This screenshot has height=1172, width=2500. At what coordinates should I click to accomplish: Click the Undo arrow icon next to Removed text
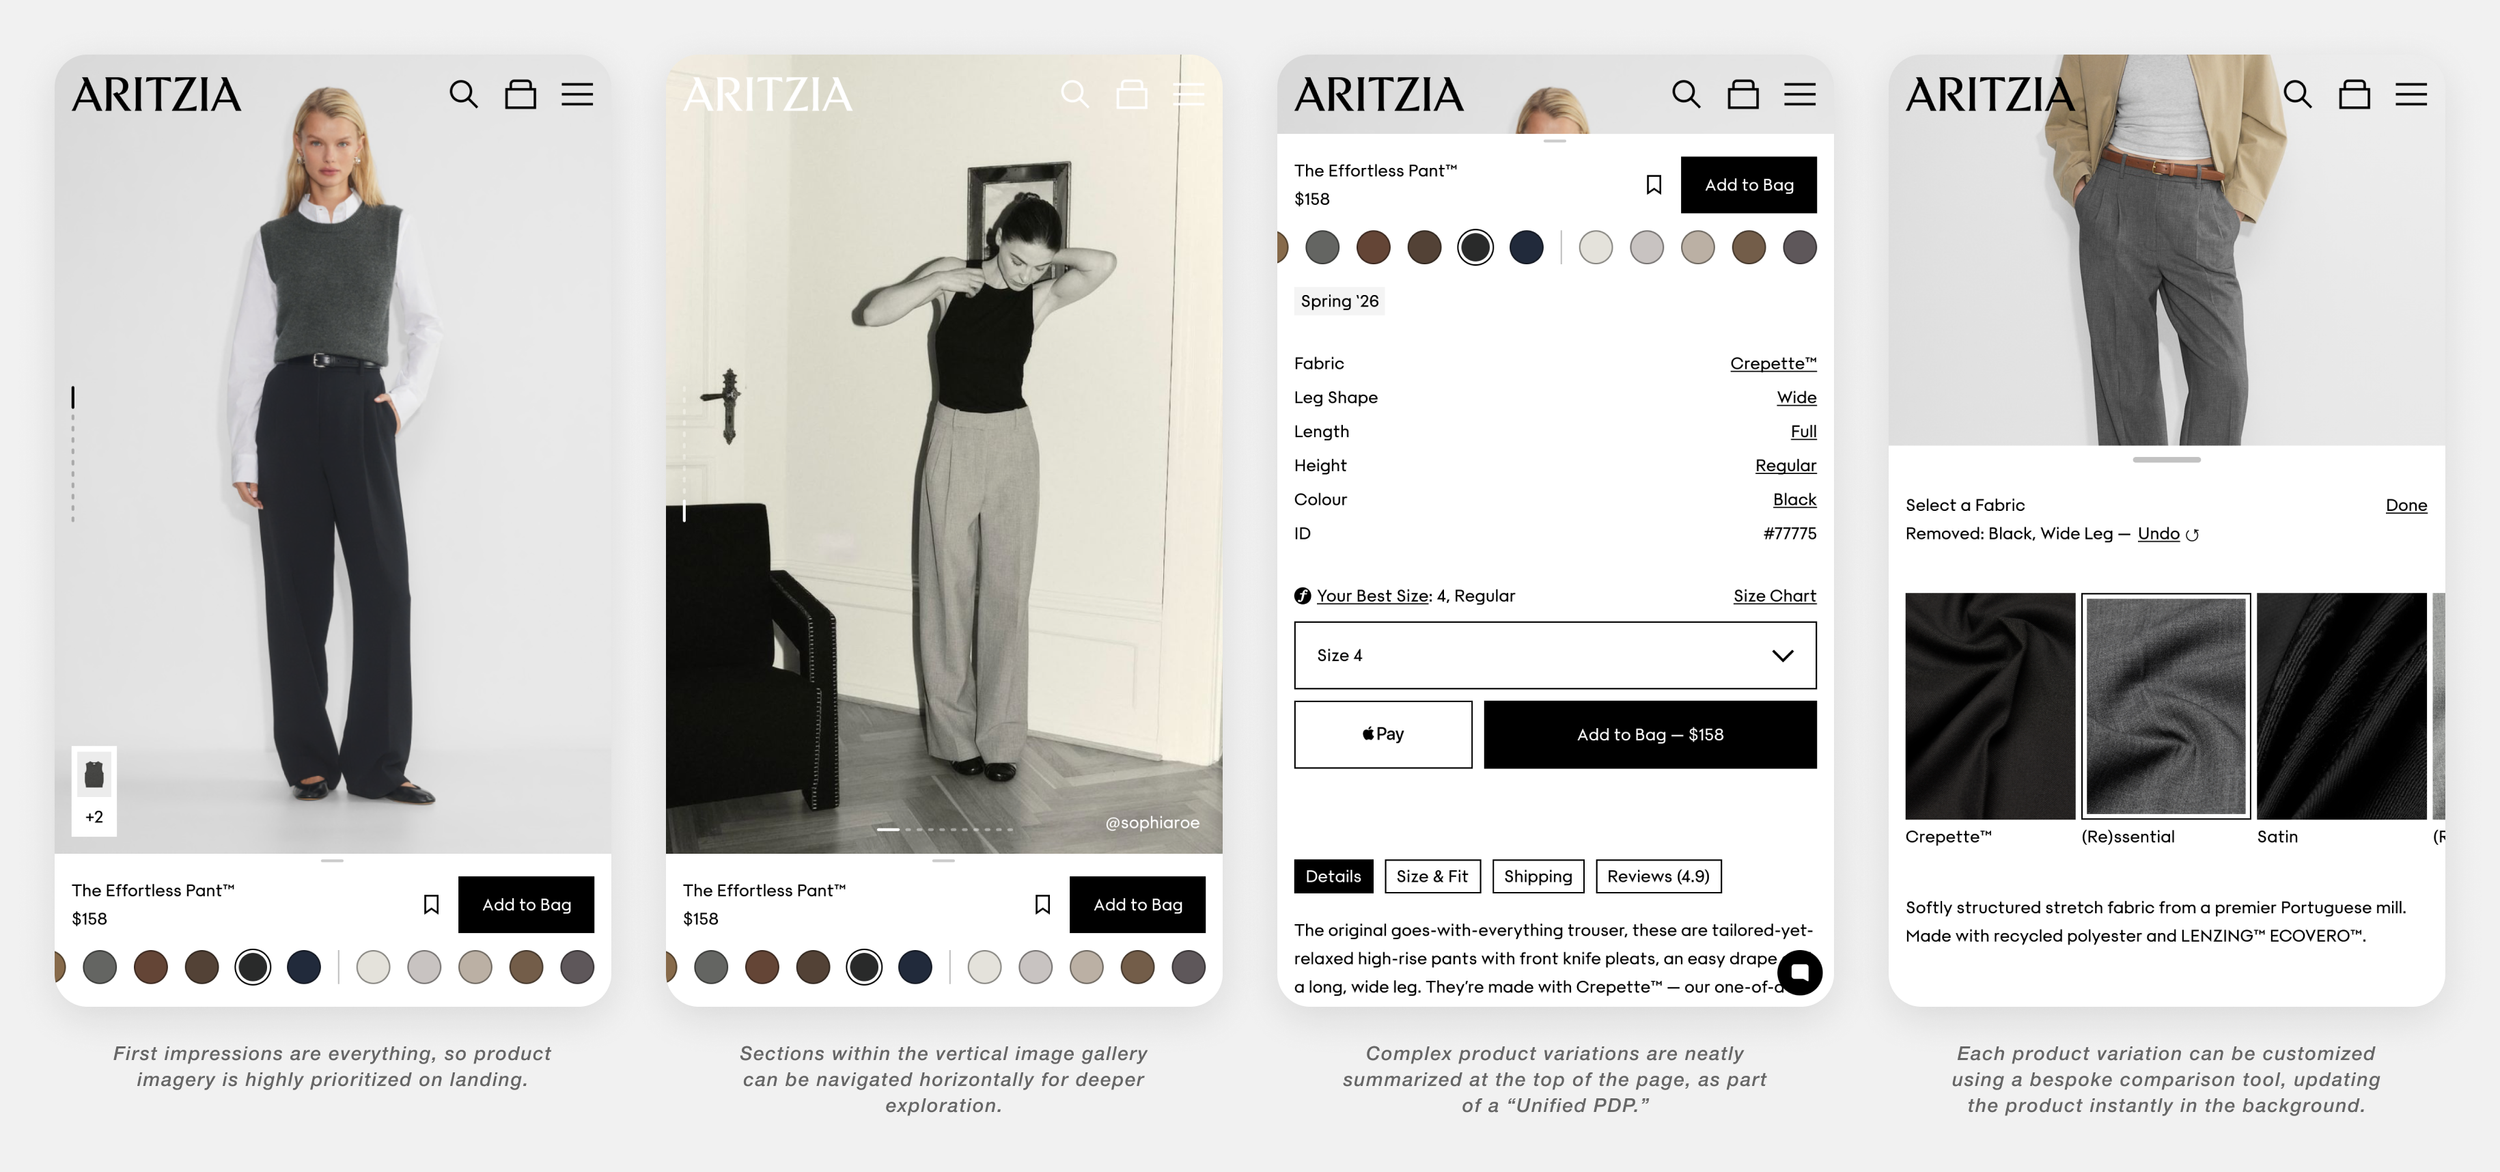tap(2192, 535)
